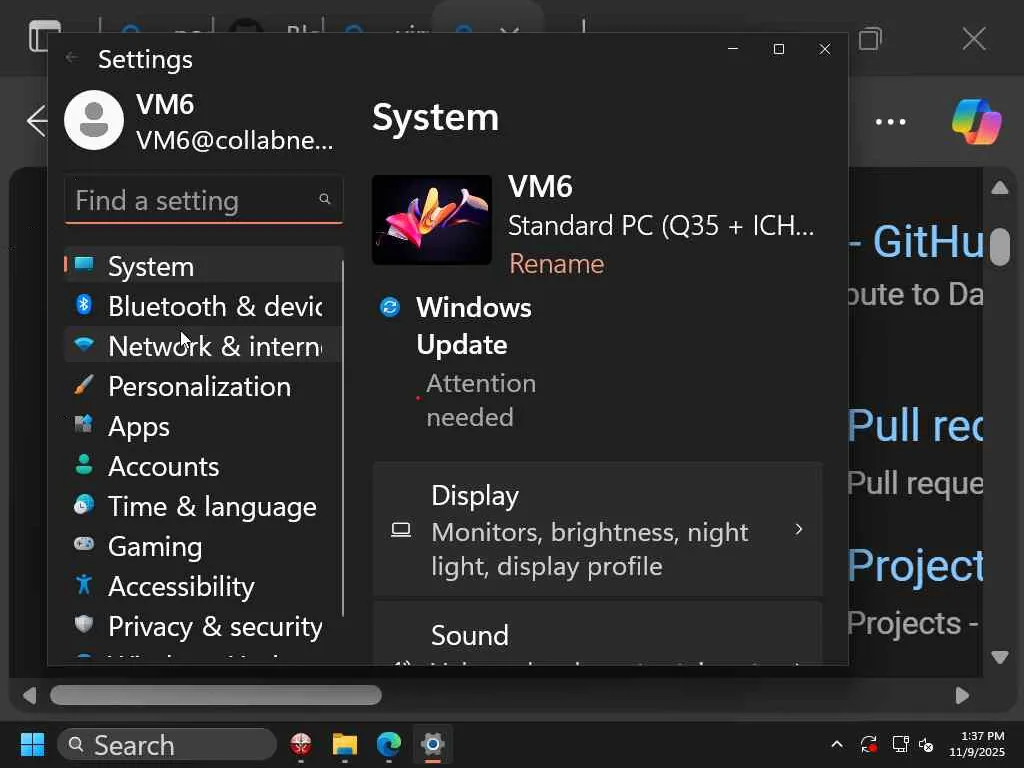This screenshot has height=768, width=1024.
Task: Open the Windows Start menu
Action: (32, 745)
